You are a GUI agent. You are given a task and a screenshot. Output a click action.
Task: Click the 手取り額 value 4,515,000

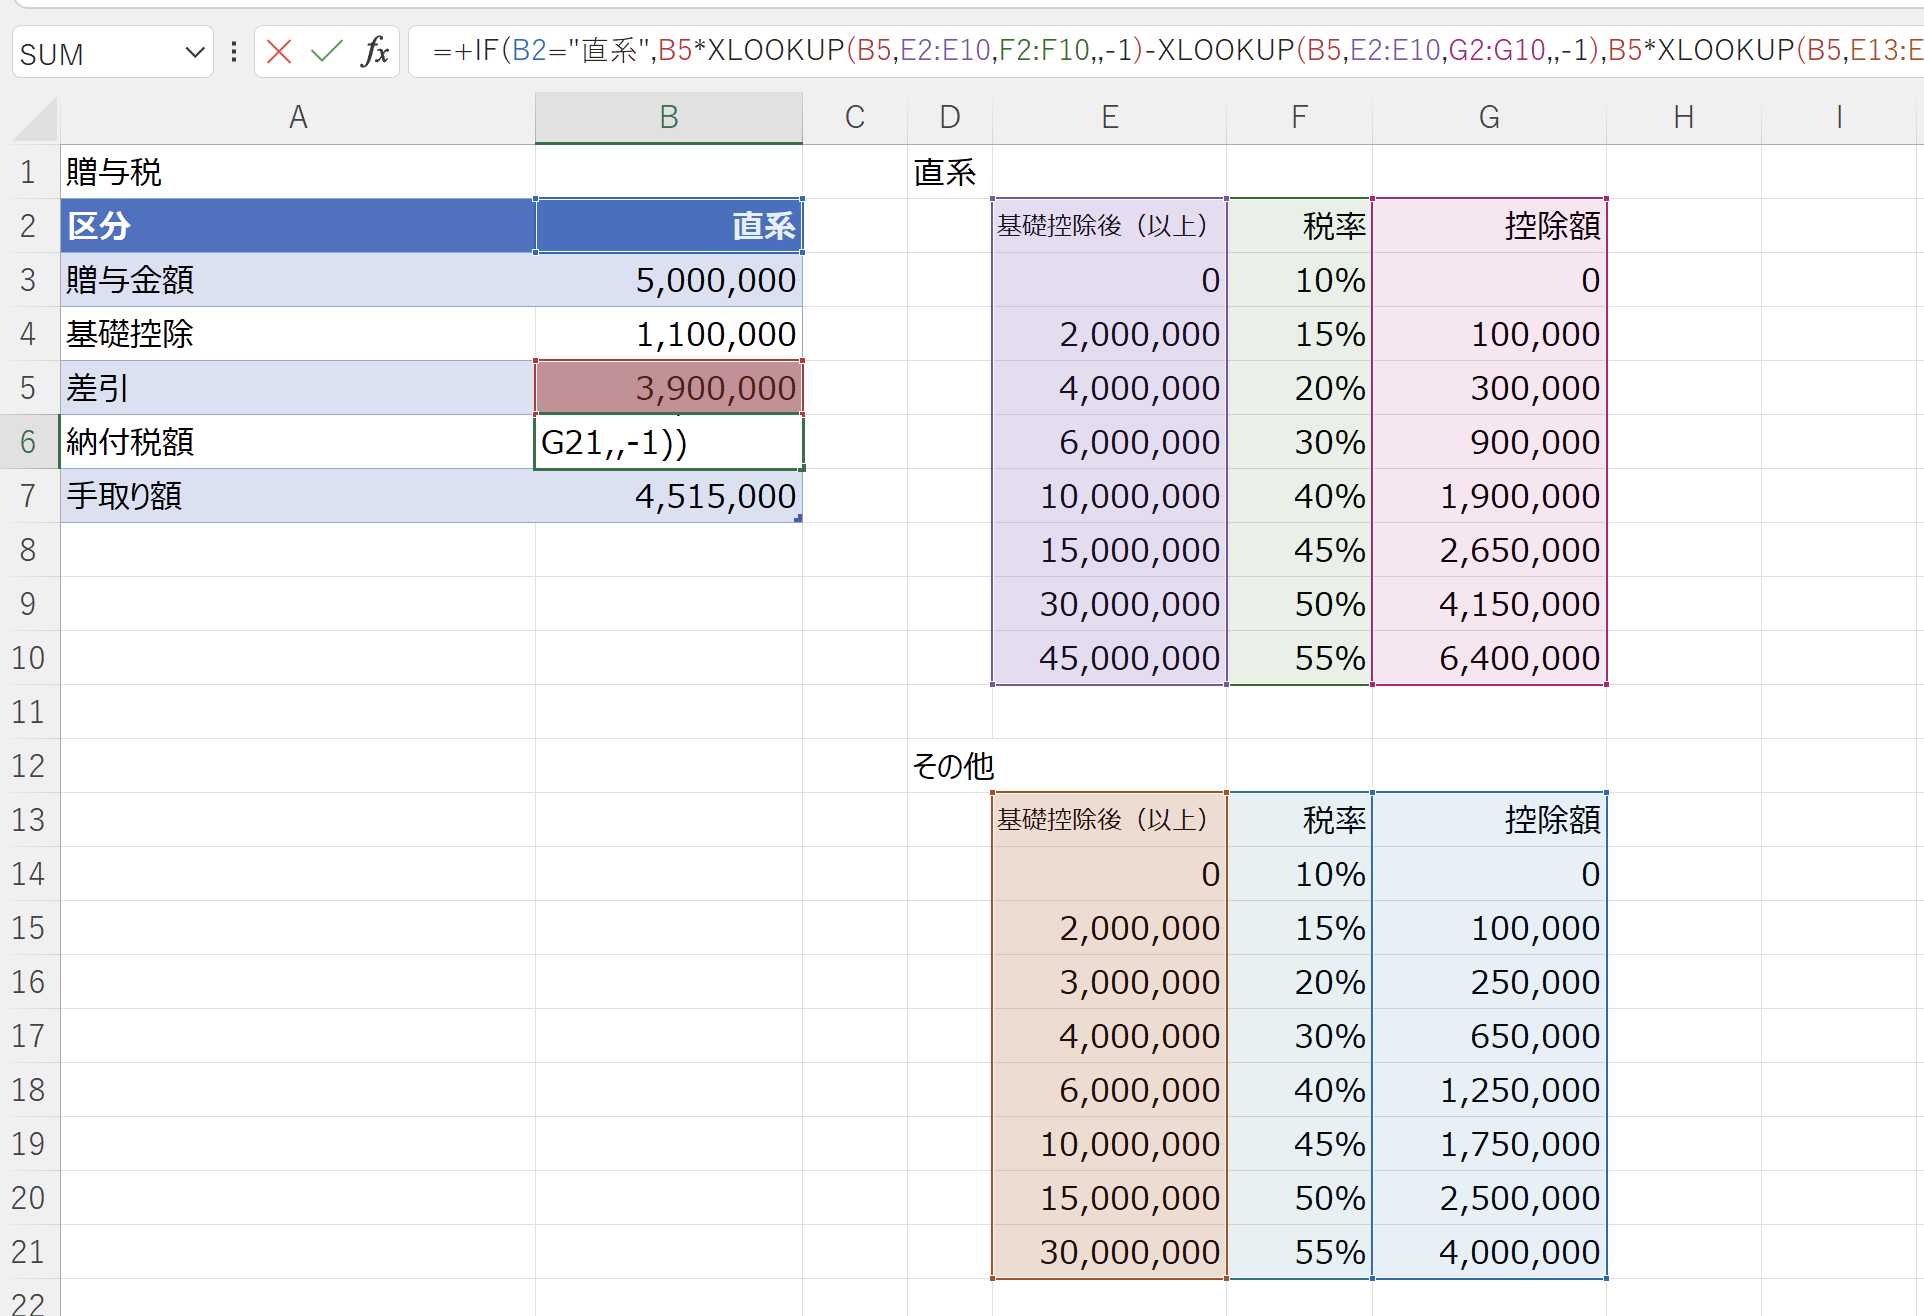[x=669, y=496]
